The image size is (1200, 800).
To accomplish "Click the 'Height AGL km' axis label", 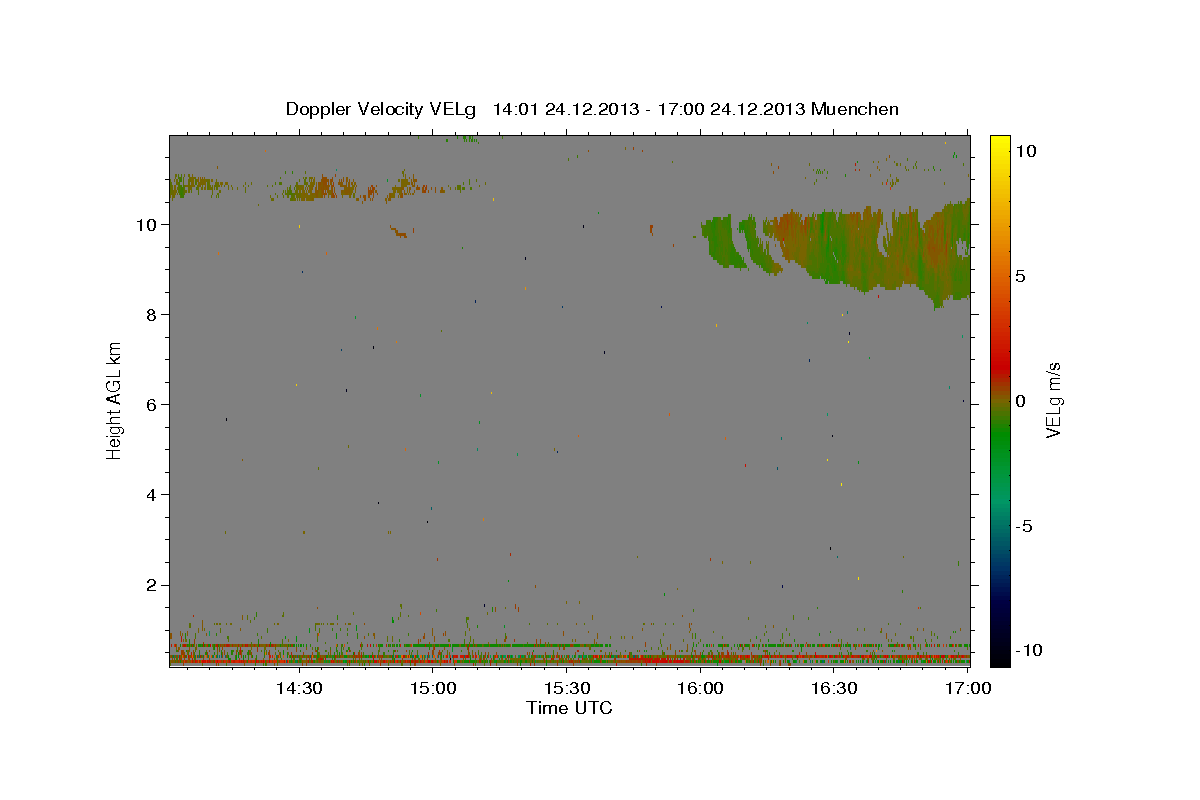I will click(x=115, y=401).
